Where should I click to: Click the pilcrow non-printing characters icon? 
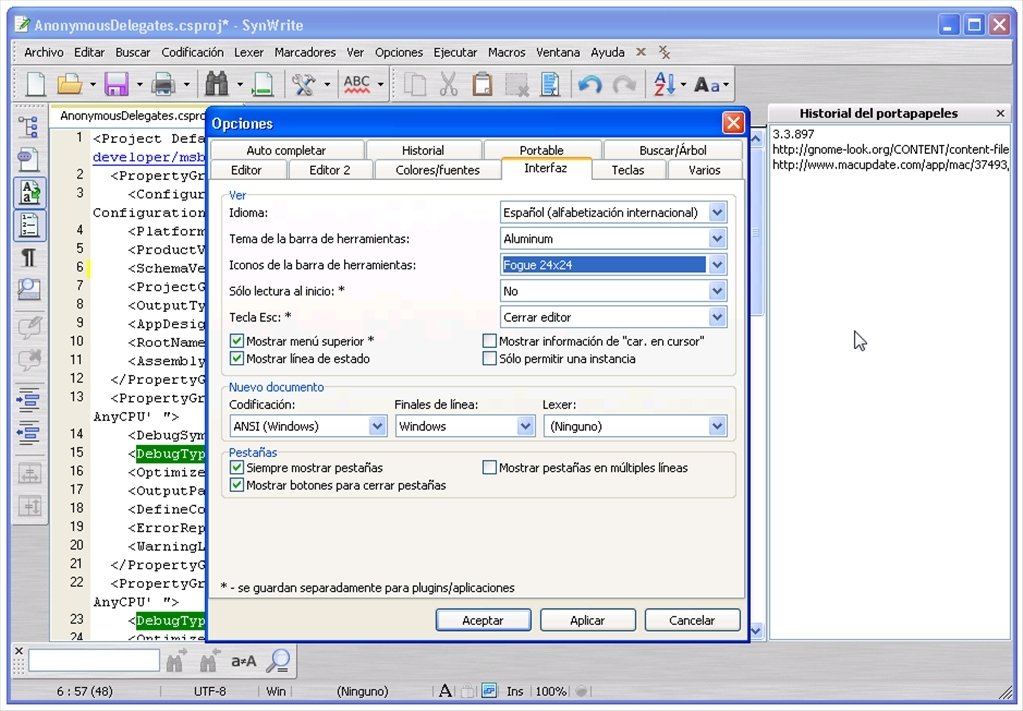pos(29,258)
